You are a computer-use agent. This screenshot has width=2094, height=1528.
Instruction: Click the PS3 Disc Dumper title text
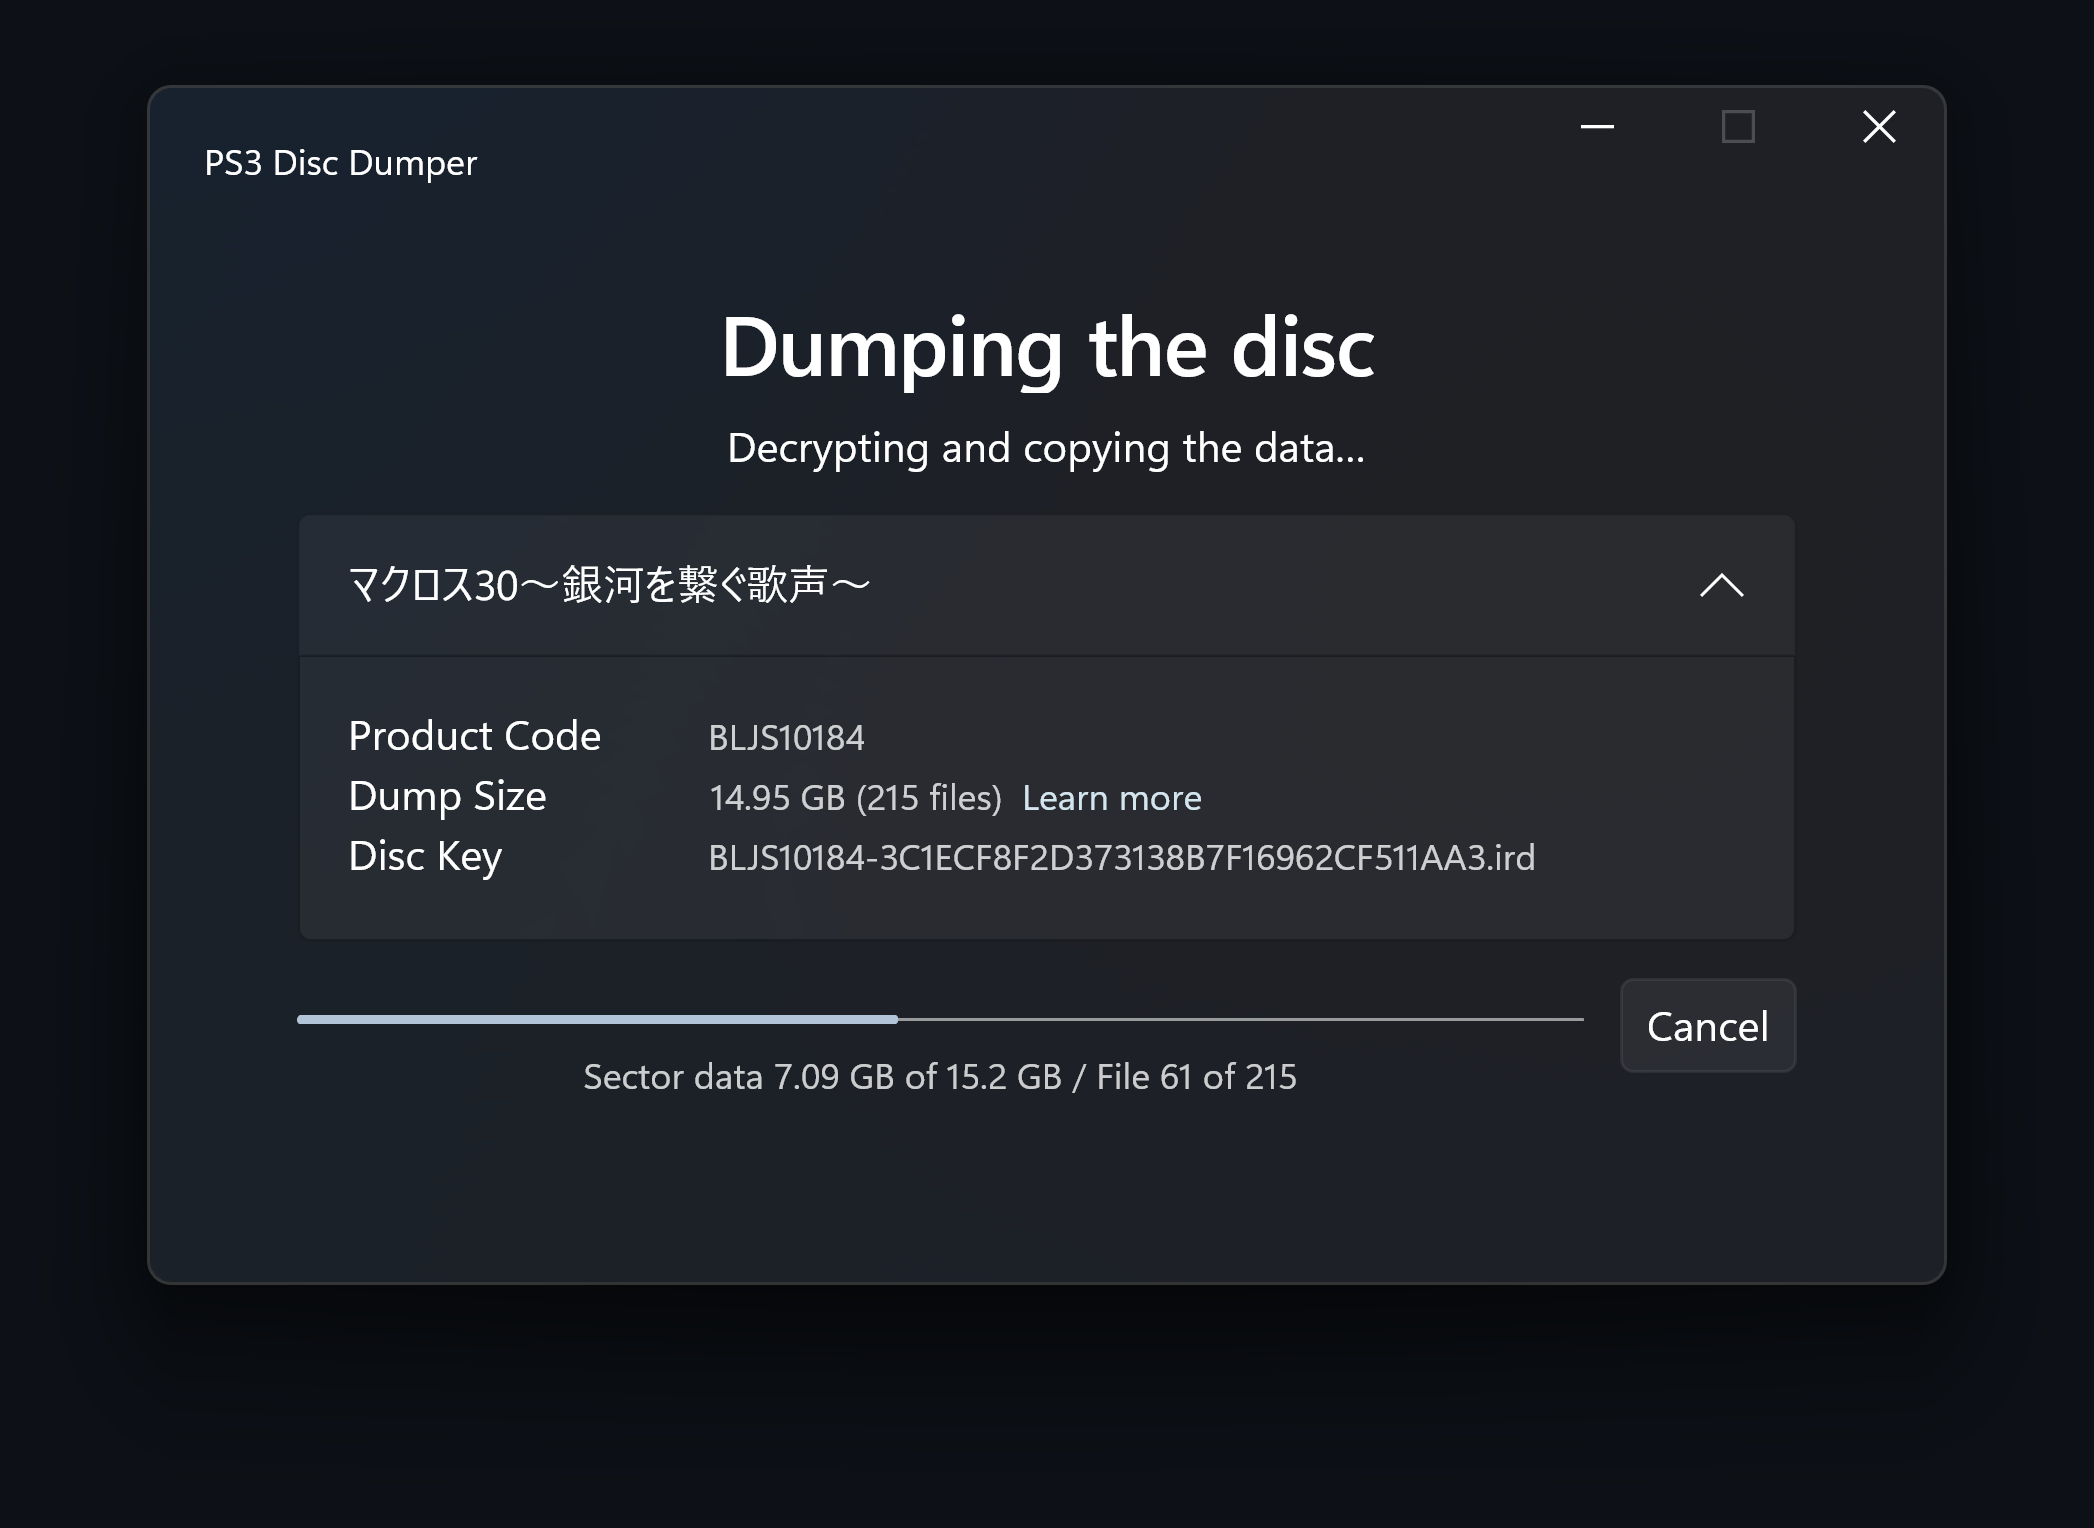340,163
